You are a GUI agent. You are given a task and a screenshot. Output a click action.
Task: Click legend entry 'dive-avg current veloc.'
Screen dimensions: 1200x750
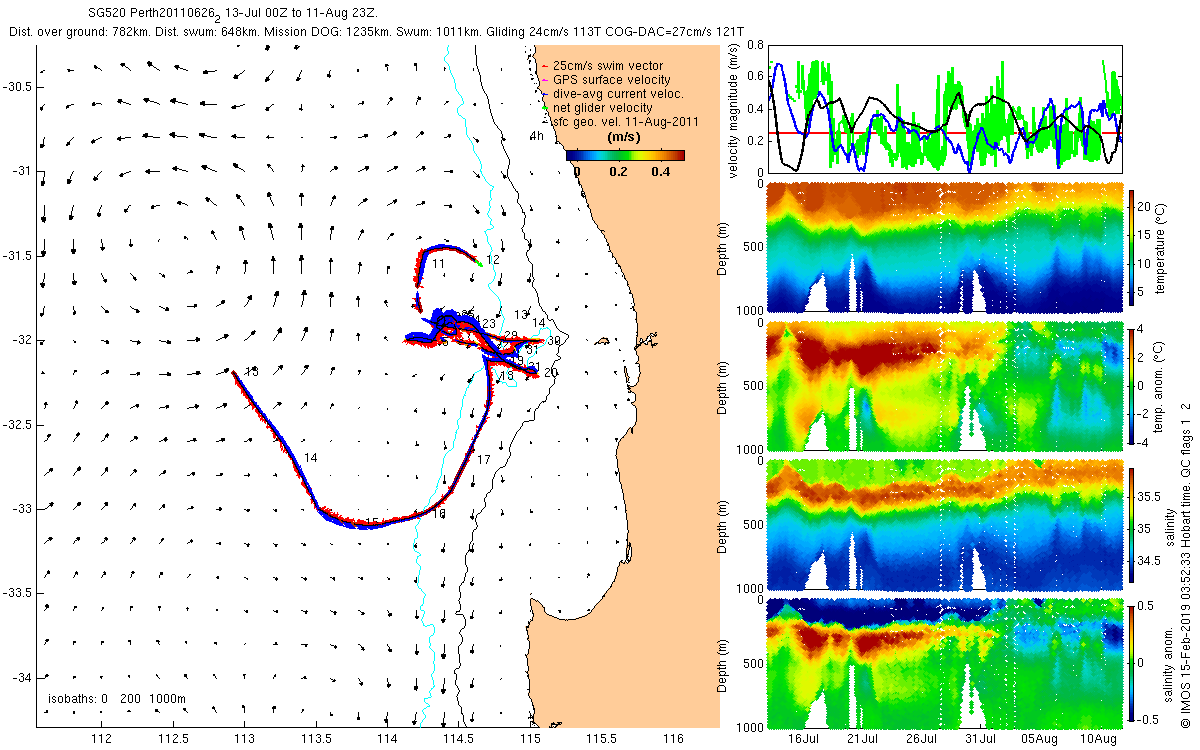click(617, 93)
